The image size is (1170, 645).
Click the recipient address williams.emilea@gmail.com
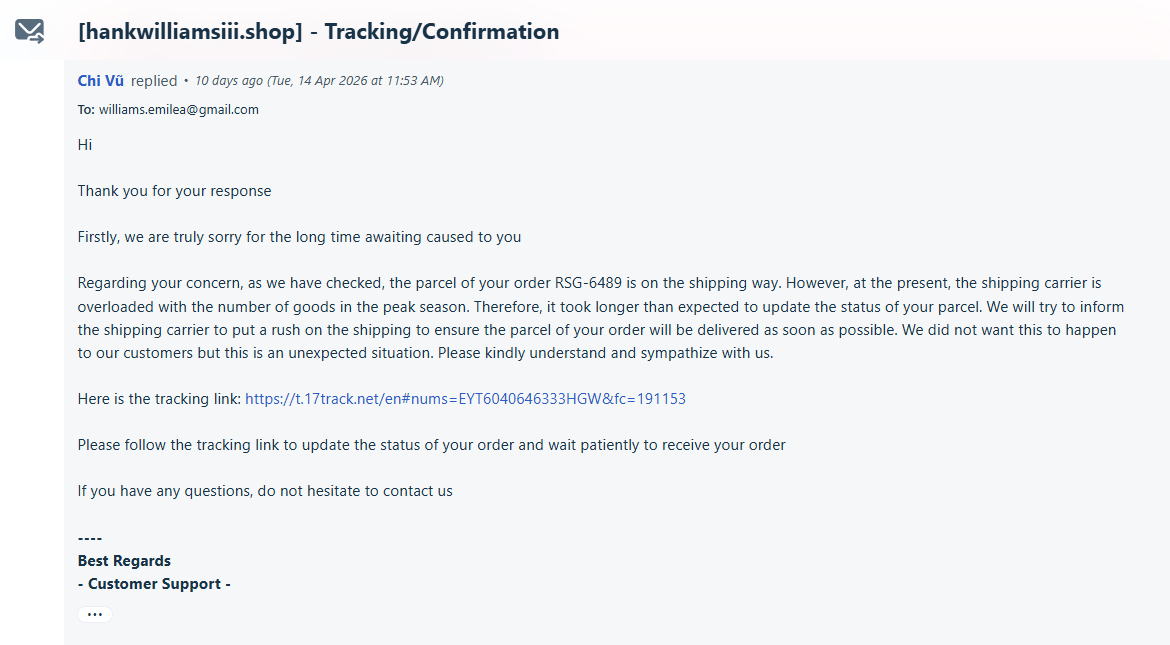178,109
